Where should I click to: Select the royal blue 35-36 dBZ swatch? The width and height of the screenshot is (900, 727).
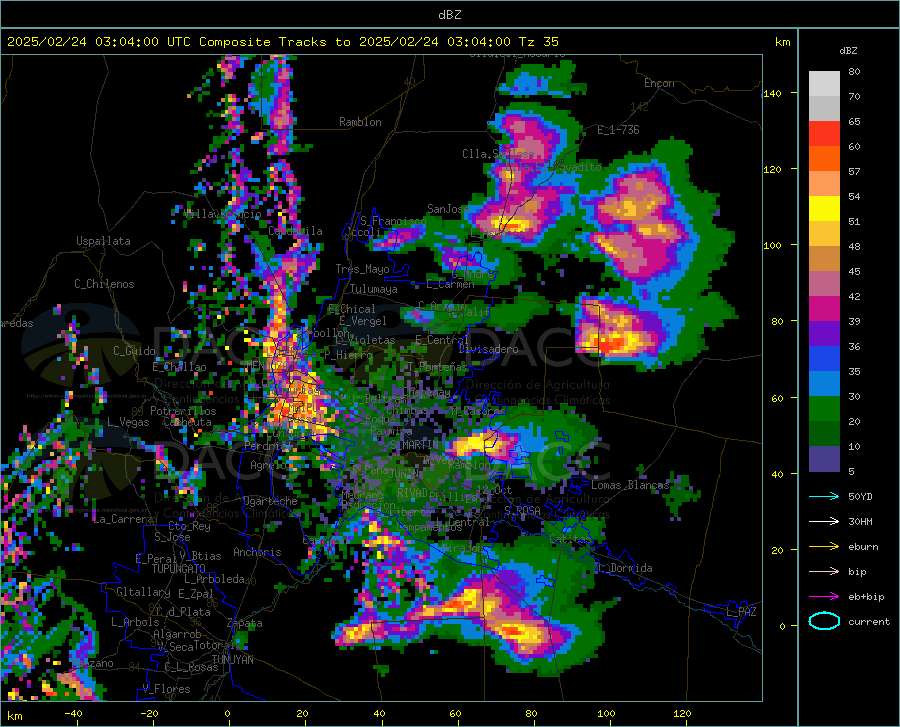click(824, 359)
